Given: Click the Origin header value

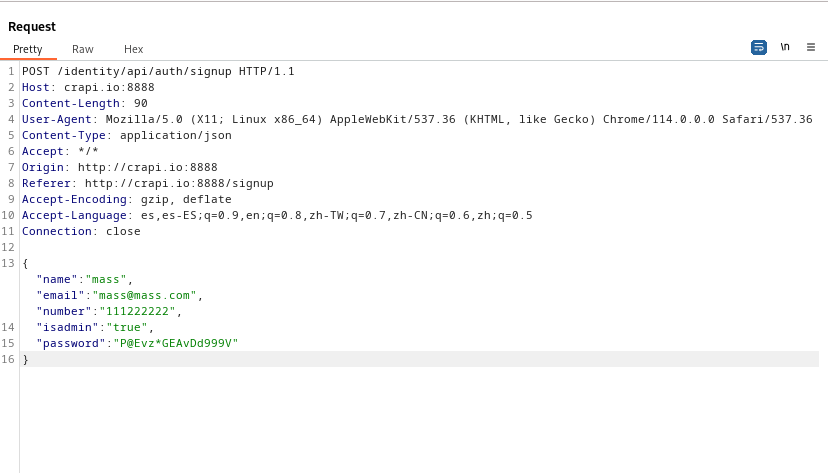Looking at the screenshot, I should point(148,167).
